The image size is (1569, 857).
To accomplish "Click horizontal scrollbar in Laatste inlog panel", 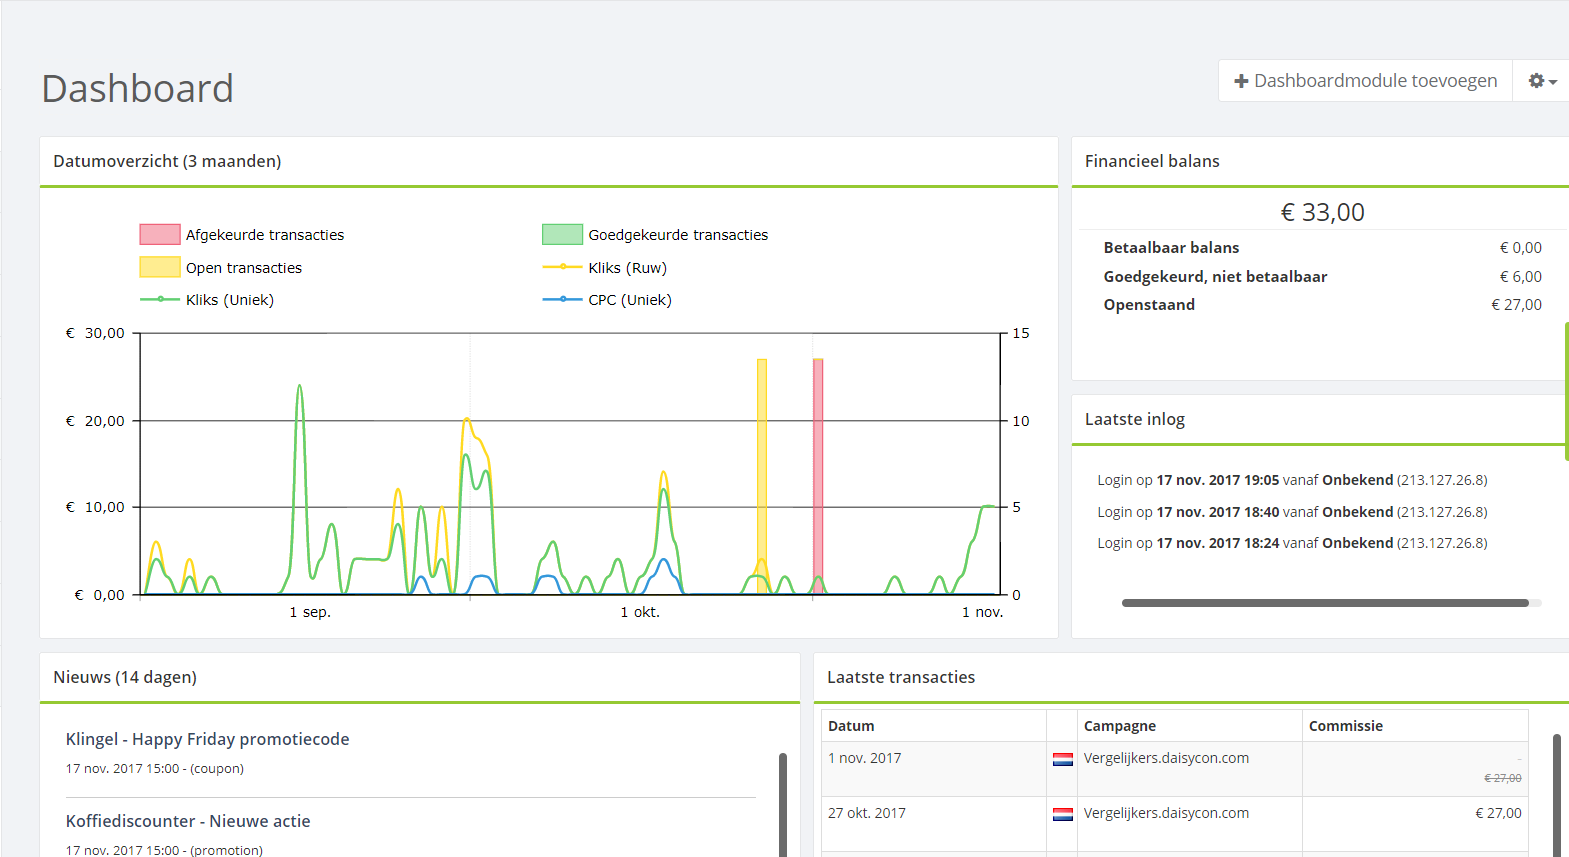I will click(1325, 603).
